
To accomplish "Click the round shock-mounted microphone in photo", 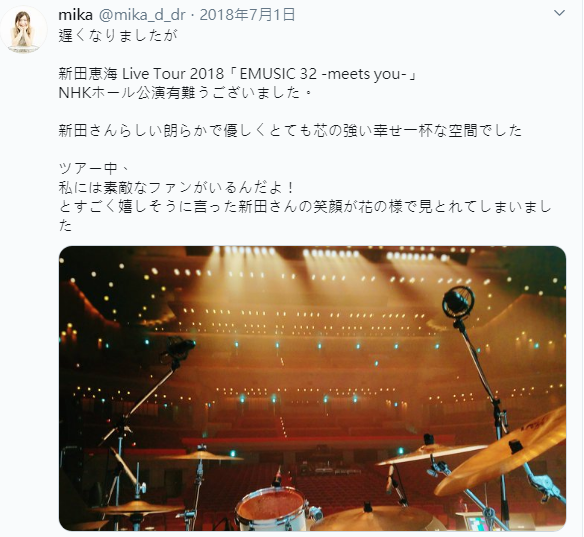I will (x=458, y=302).
